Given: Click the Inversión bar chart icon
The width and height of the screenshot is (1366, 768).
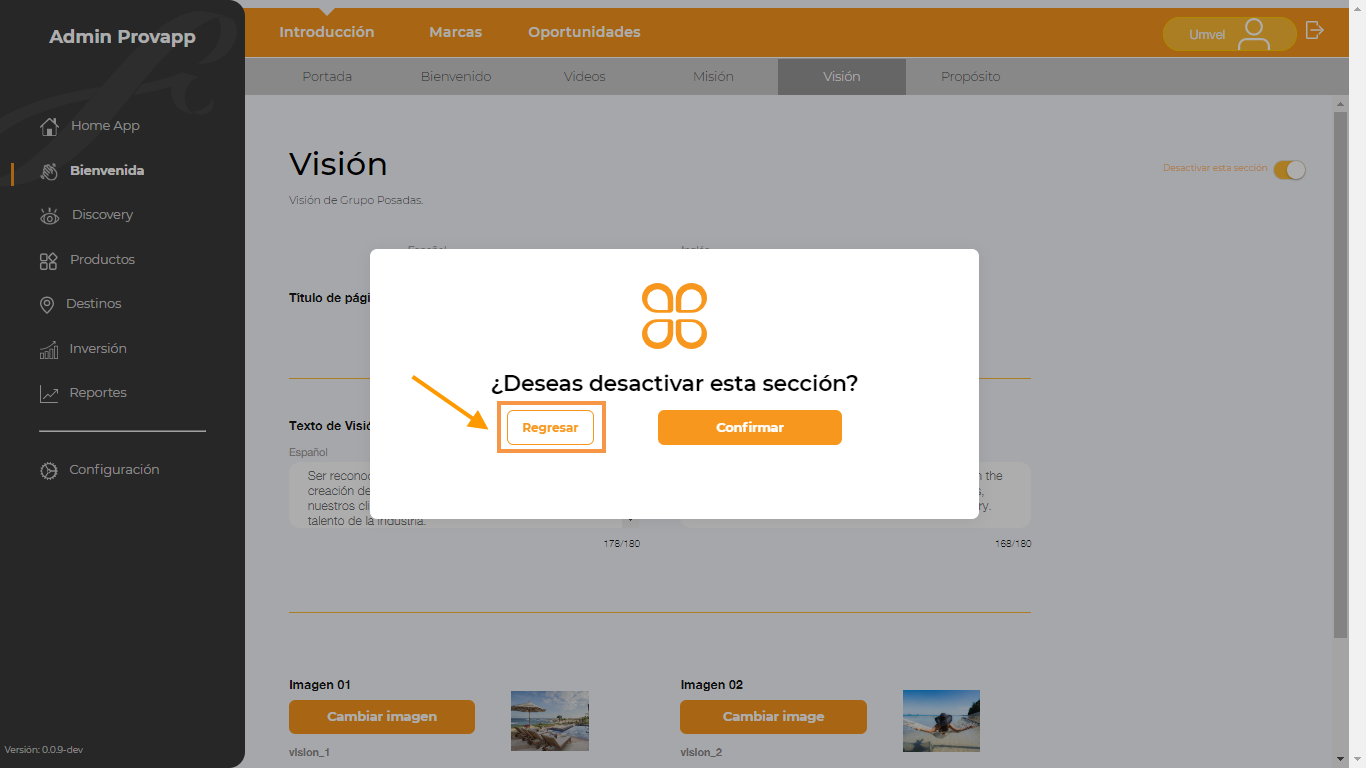Looking at the screenshot, I should tap(49, 349).
